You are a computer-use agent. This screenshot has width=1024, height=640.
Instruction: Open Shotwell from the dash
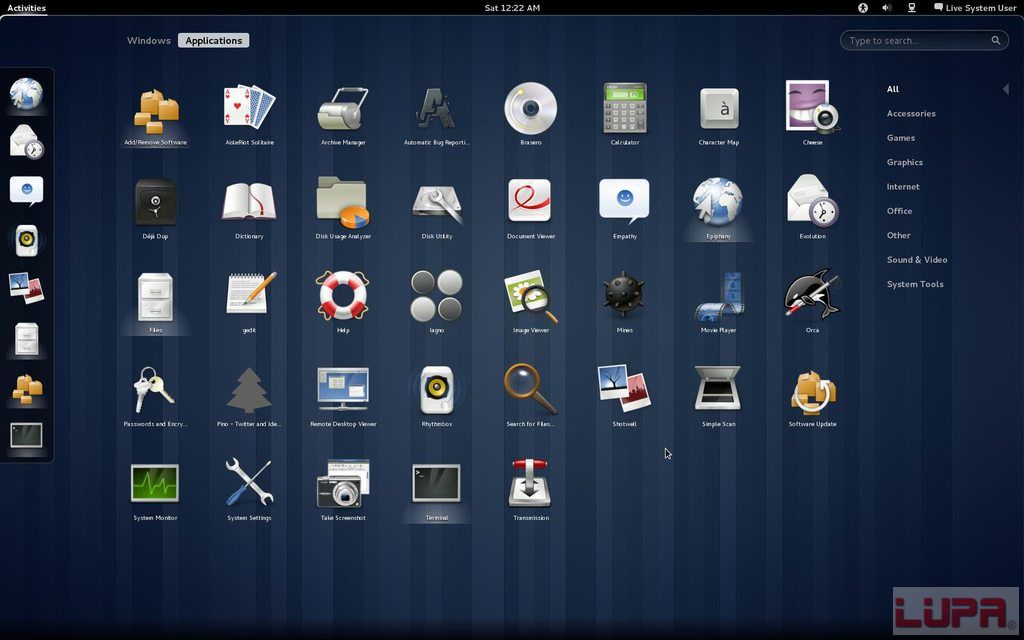(26, 288)
